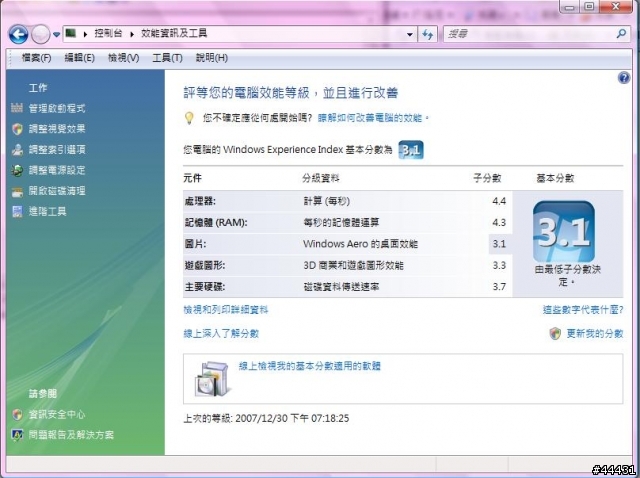Open the 編輯(E) menu

[x=79, y=58]
